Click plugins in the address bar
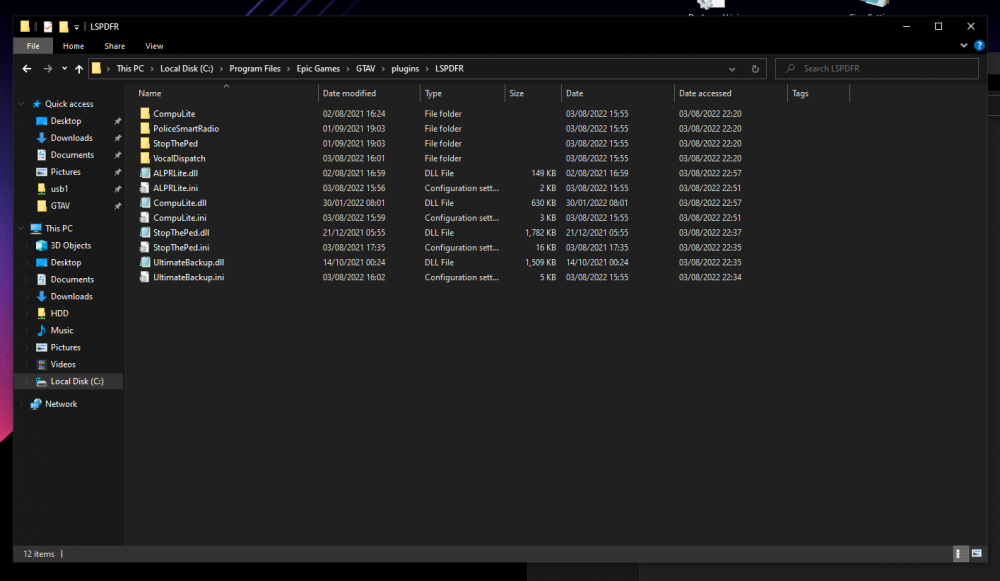Image resolution: width=1000 pixels, height=581 pixels. coord(405,68)
